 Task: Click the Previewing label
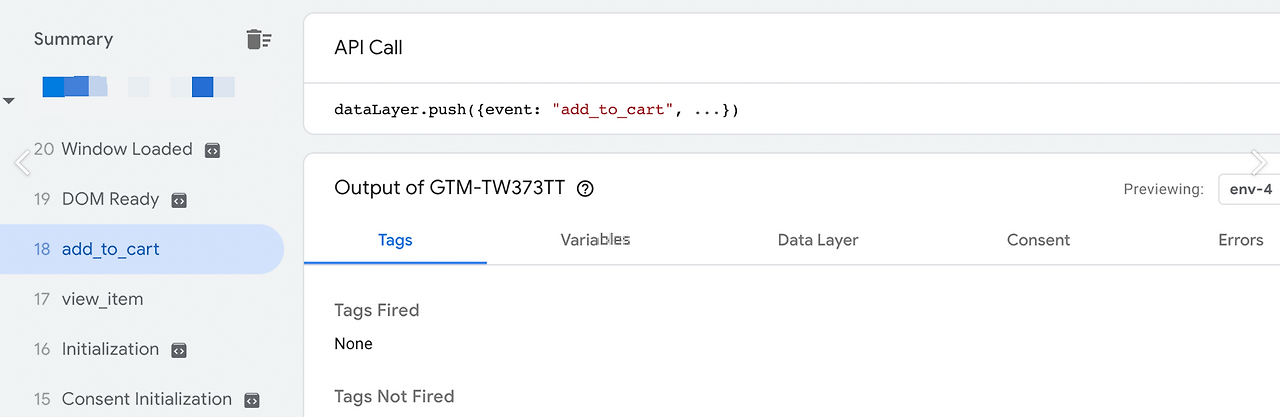tap(1163, 189)
